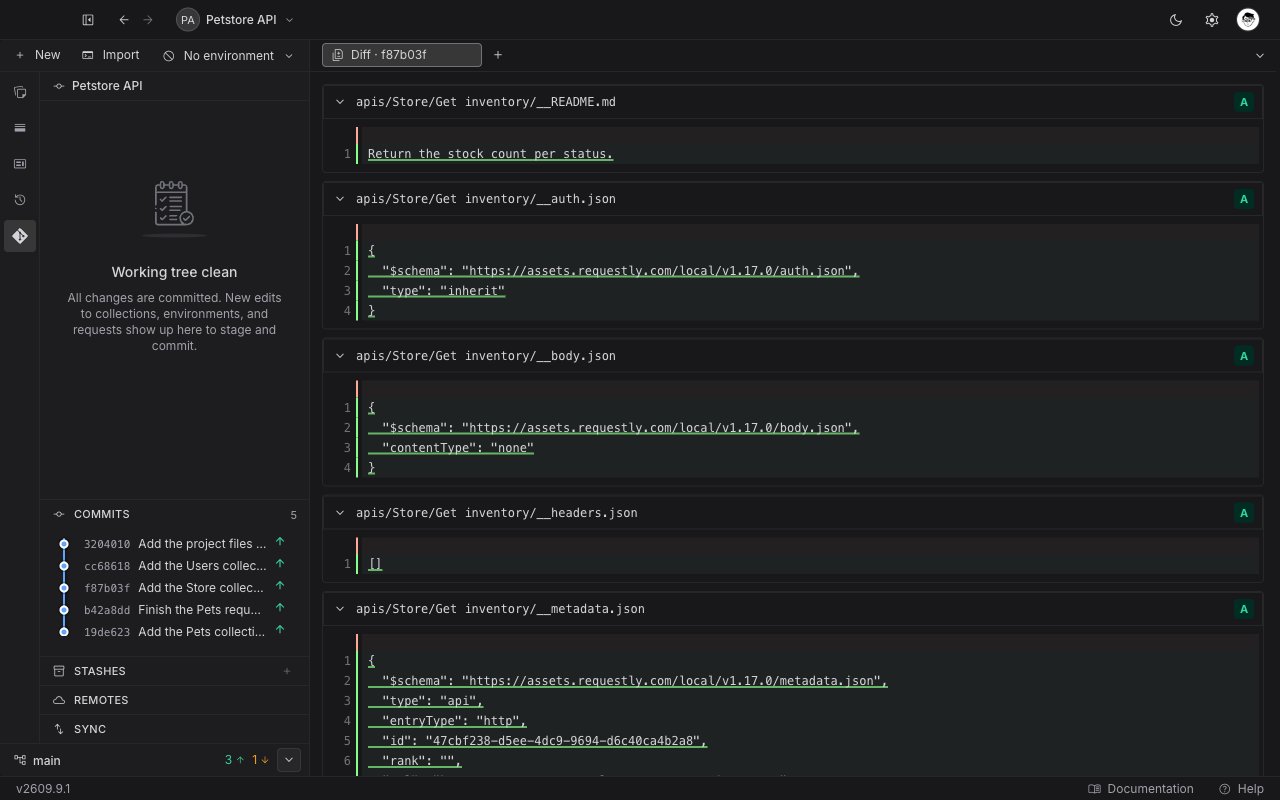
Task: Open the third sidebar panel icon
Action: tap(20, 164)
